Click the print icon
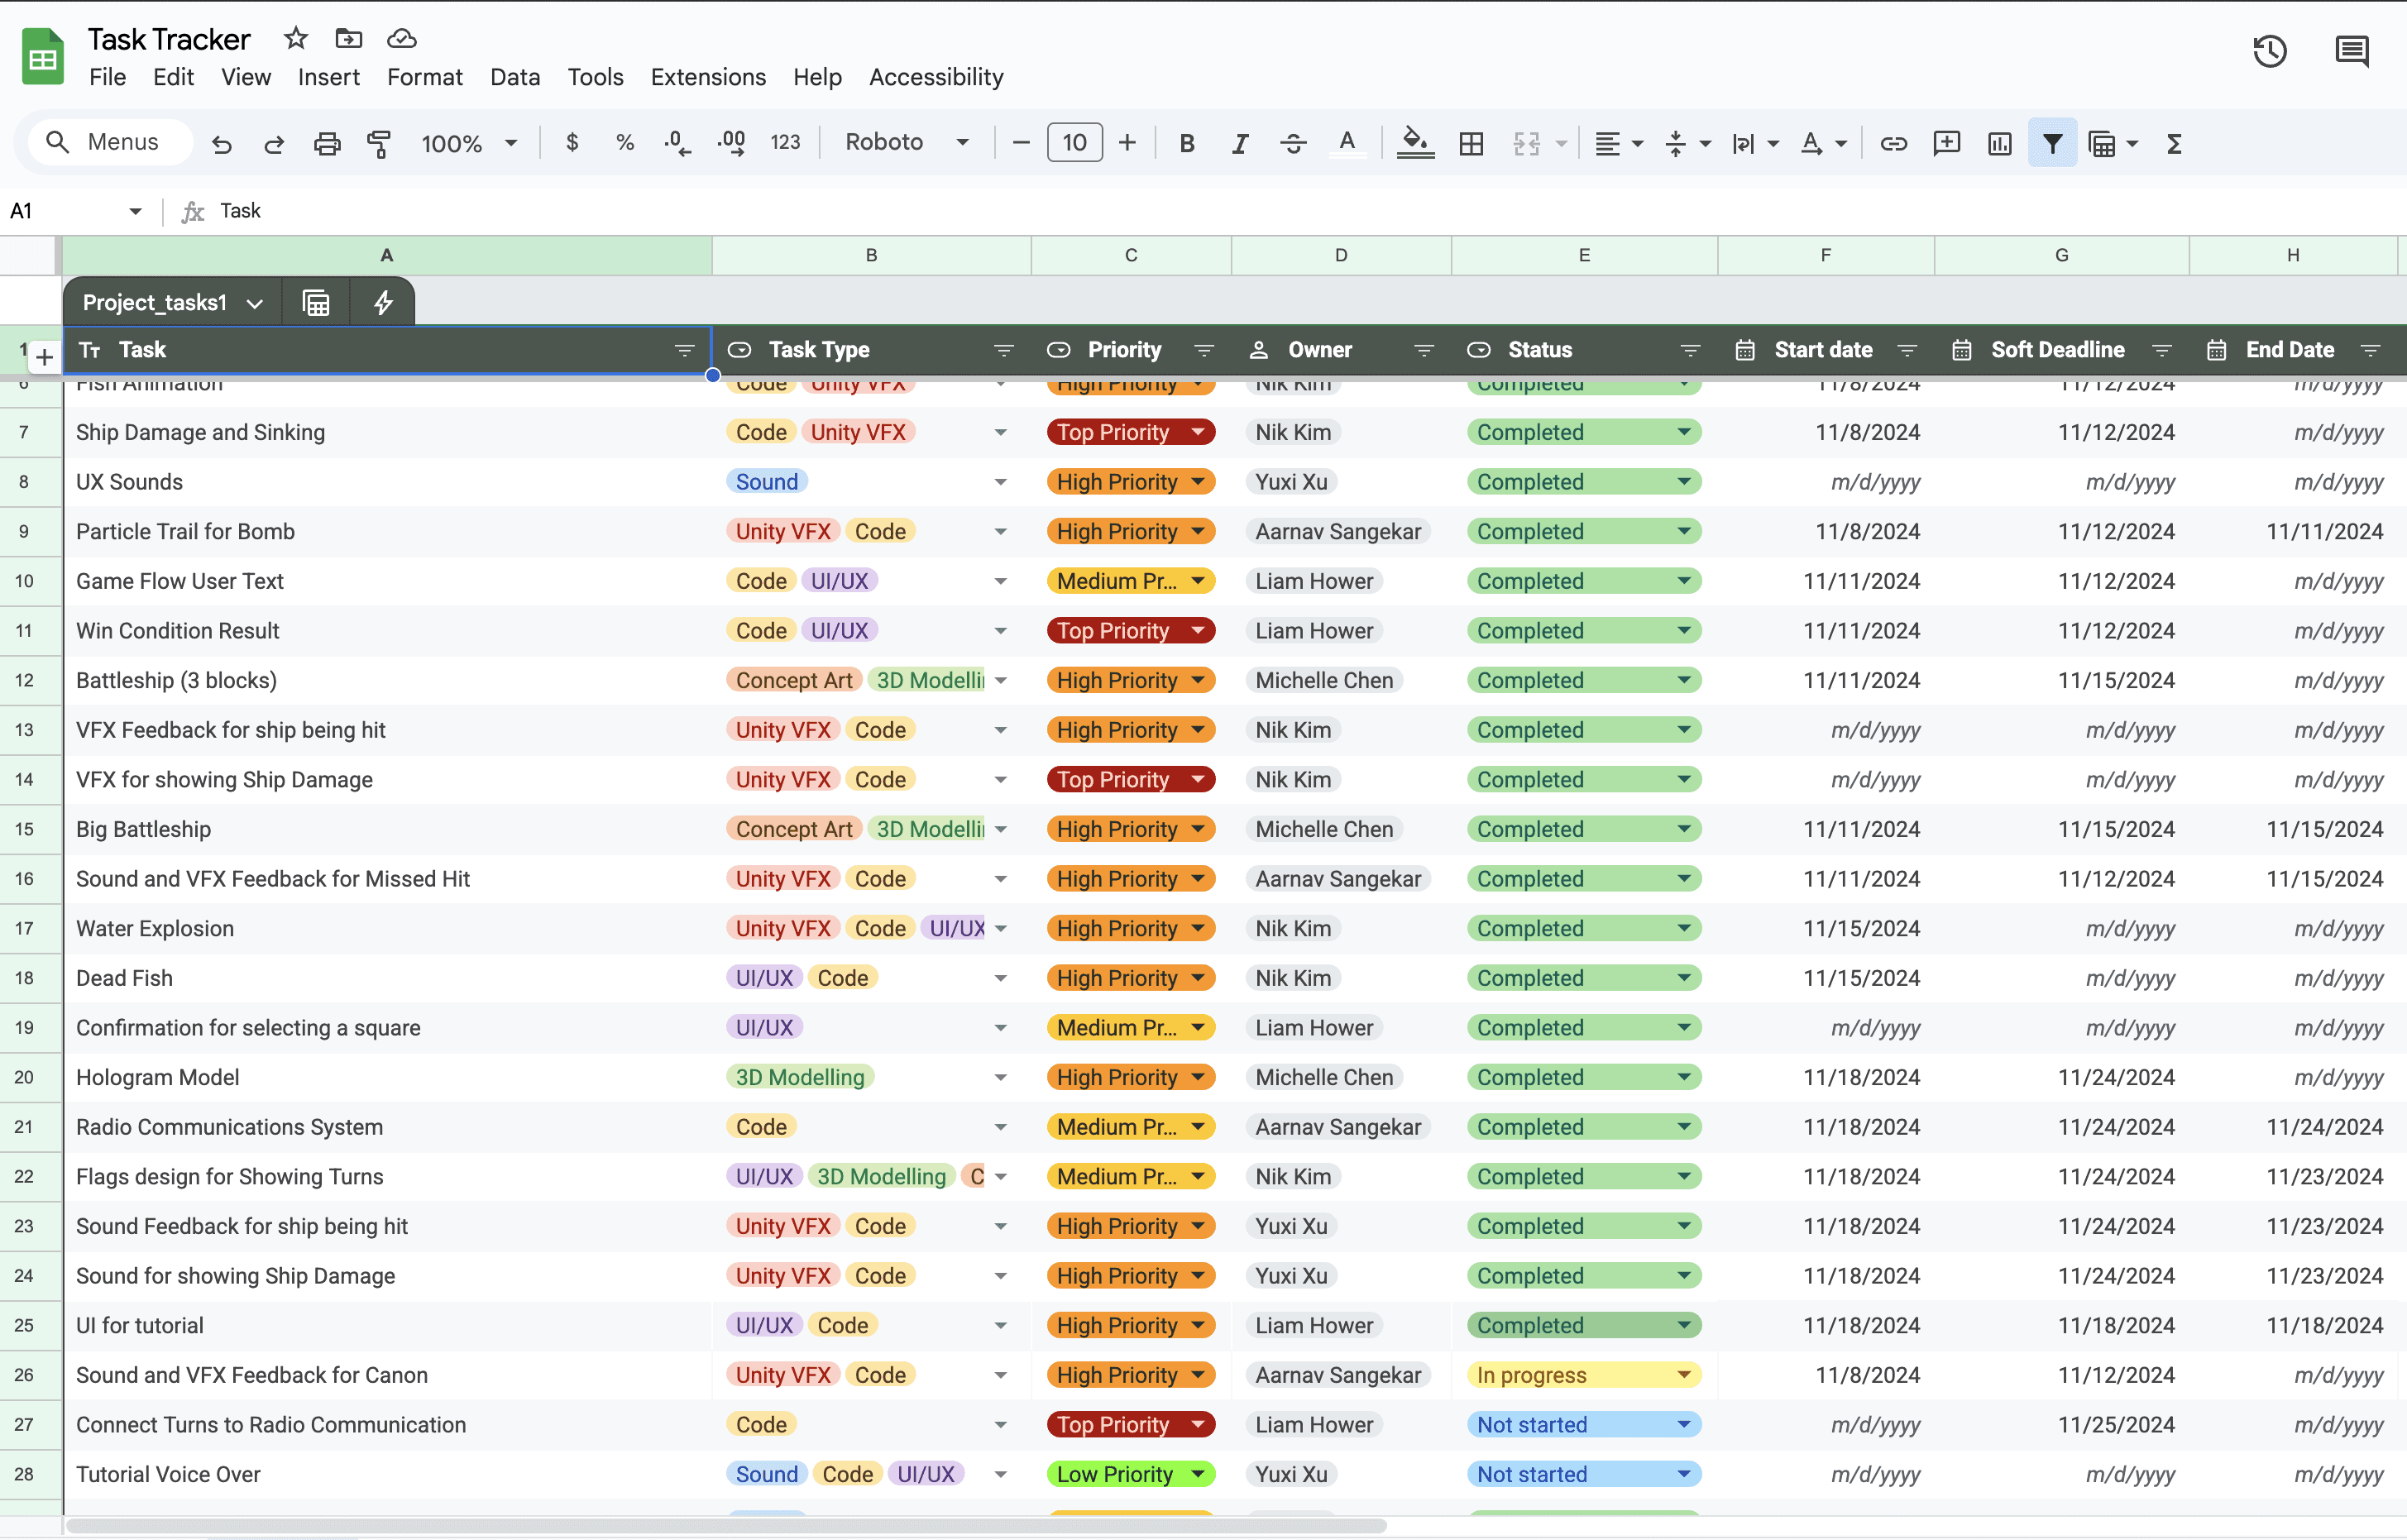2407x1540 pixels. coord(327,143)
